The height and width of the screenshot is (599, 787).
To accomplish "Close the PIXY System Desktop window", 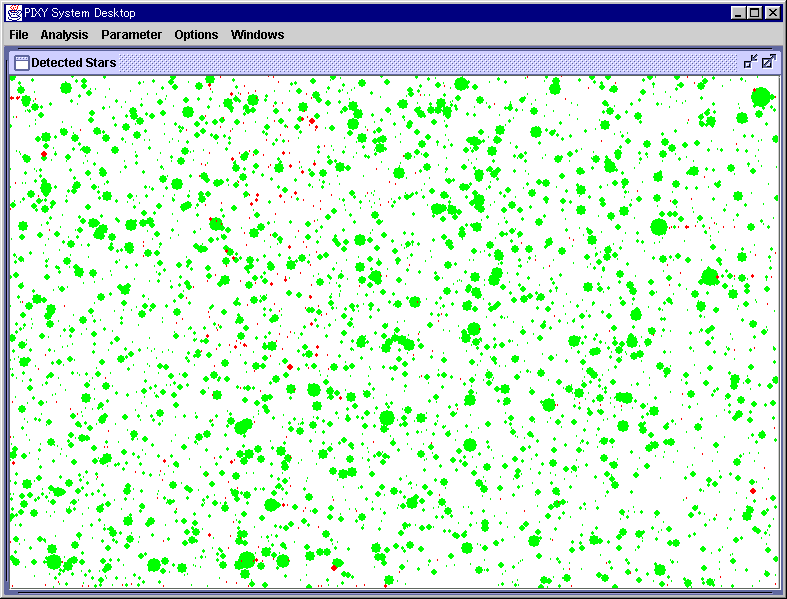I will coord(772,13).
